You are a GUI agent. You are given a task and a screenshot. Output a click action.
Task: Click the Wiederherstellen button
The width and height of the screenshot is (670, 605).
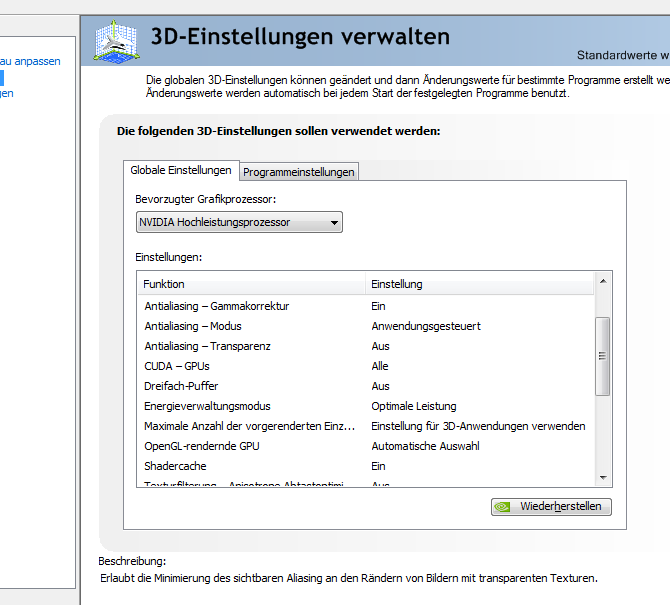pos(551,507)
